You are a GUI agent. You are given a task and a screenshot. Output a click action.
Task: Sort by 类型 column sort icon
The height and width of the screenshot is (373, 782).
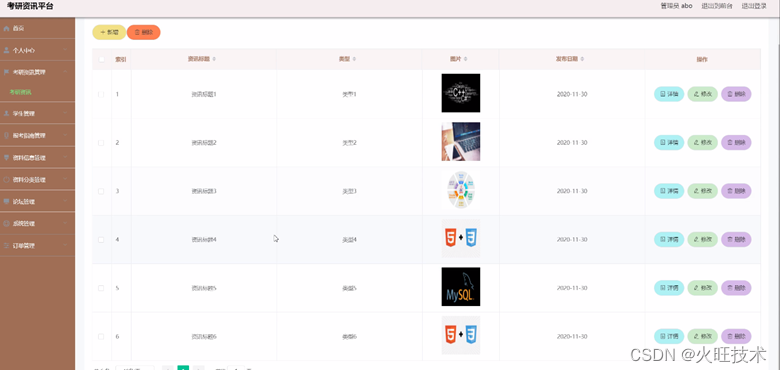pyautogui.click(x=355, y=59)
